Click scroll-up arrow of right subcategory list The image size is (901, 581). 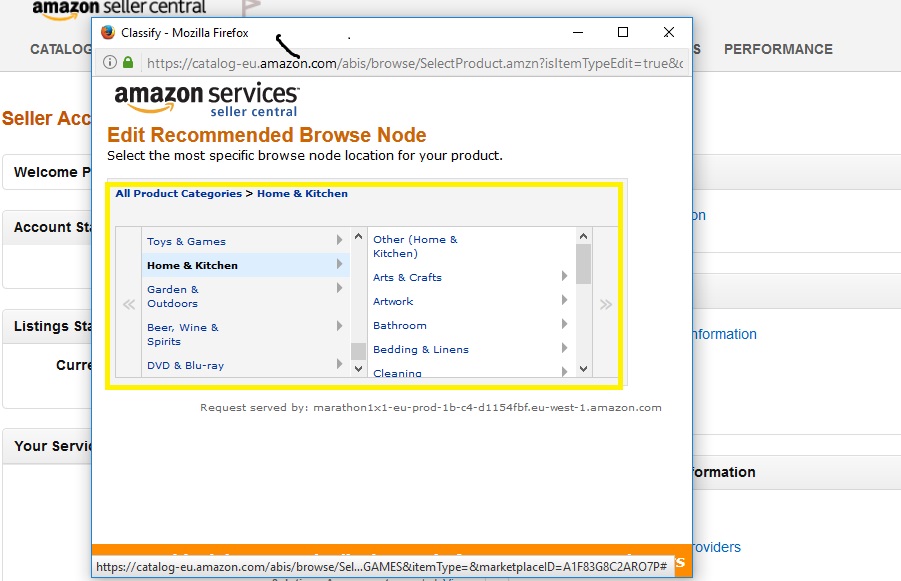[583, 236]
